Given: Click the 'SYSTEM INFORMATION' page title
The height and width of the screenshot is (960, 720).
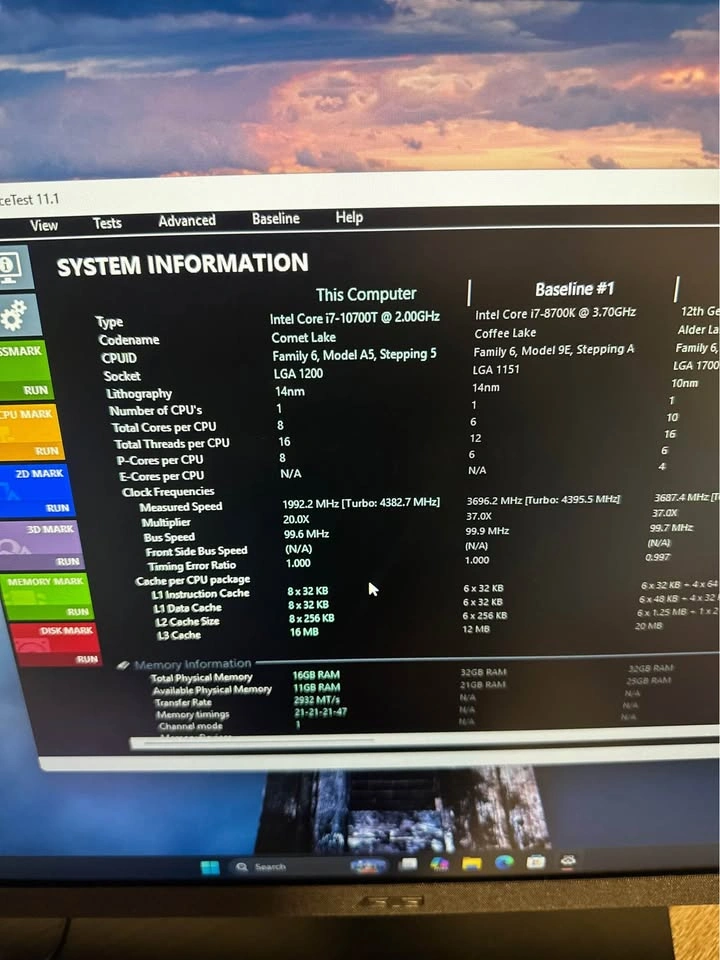Looking at the screenshot, I should click(182, 264).
